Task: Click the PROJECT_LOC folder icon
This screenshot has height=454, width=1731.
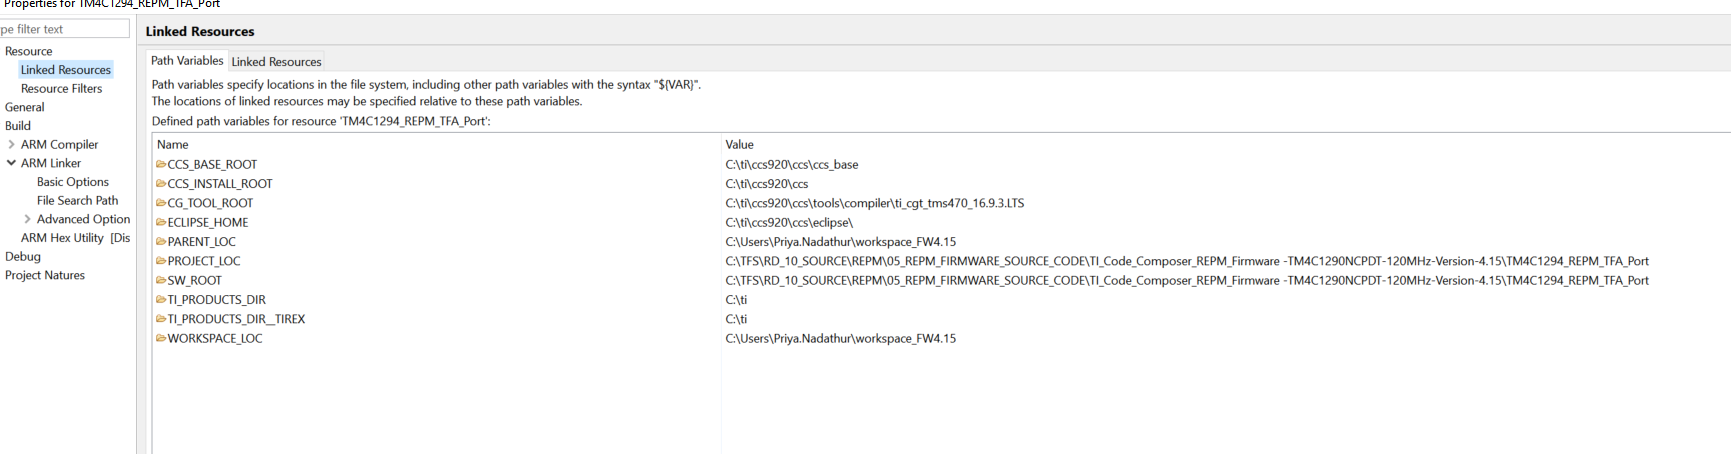Action: click(161, 261)
